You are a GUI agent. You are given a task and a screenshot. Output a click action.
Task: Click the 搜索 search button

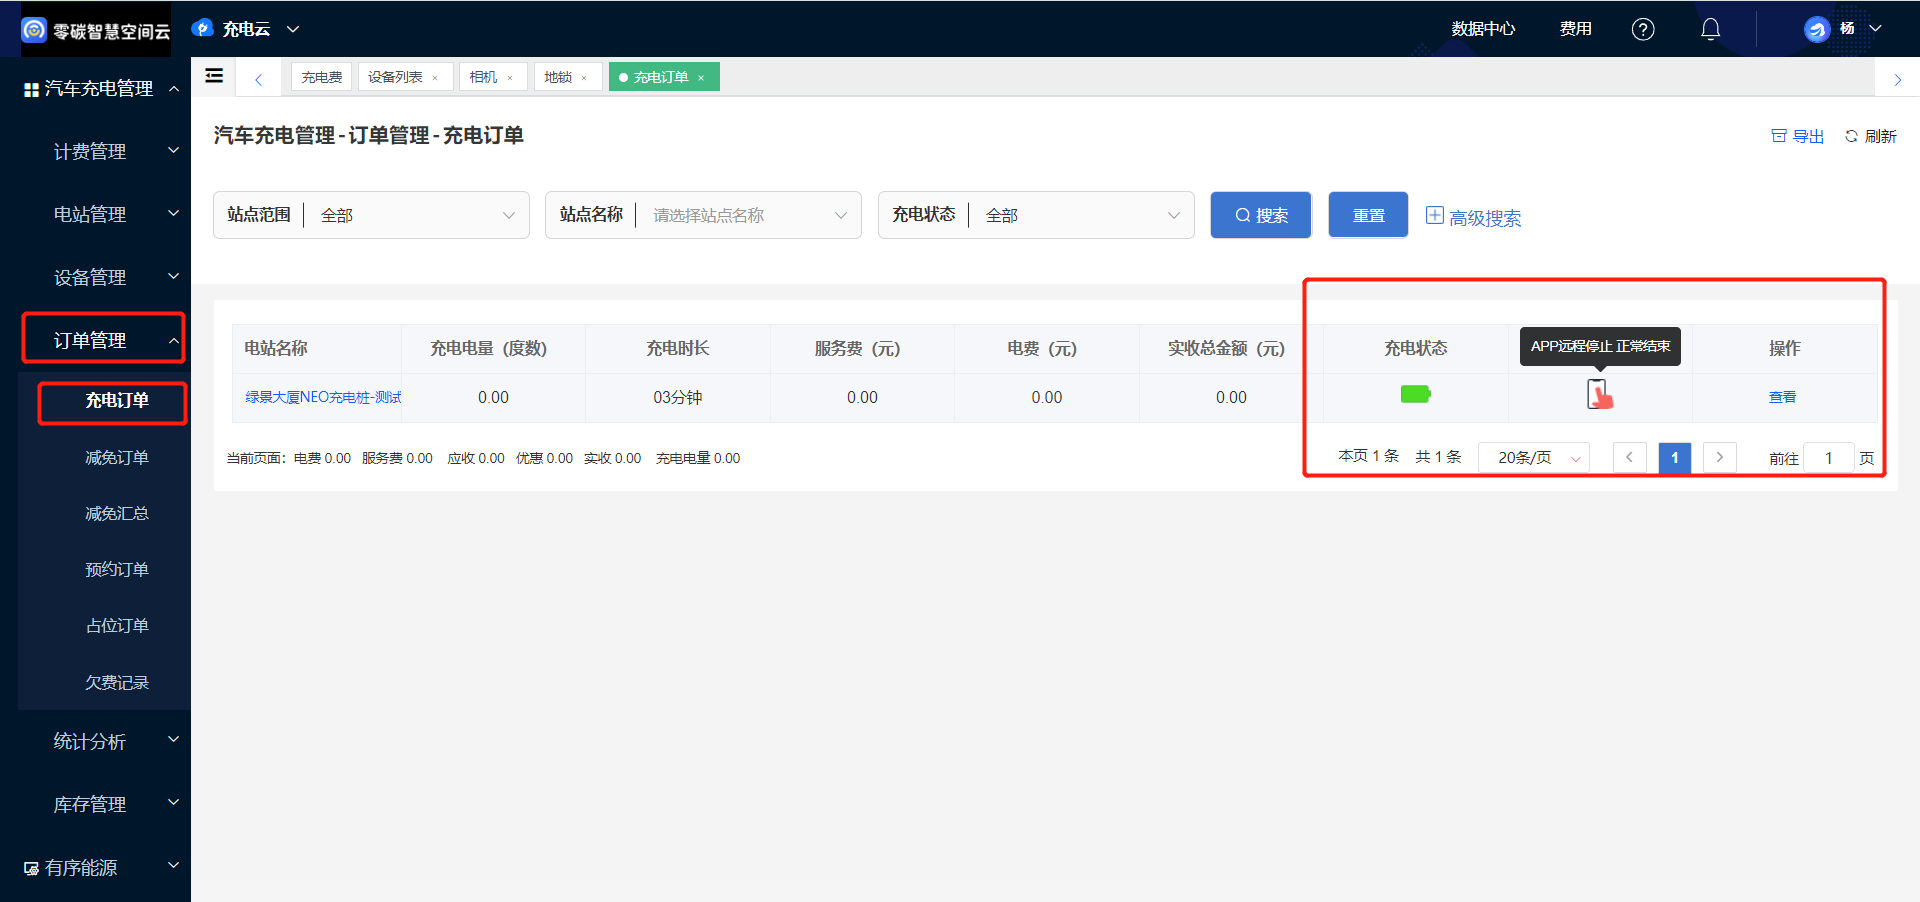(x=1260, y=215)
